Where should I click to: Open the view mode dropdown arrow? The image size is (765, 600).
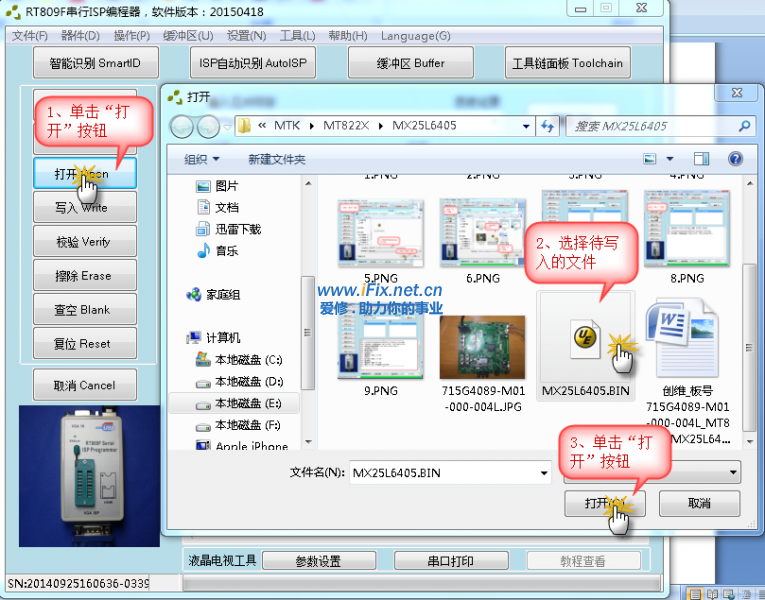click(670, 159)
